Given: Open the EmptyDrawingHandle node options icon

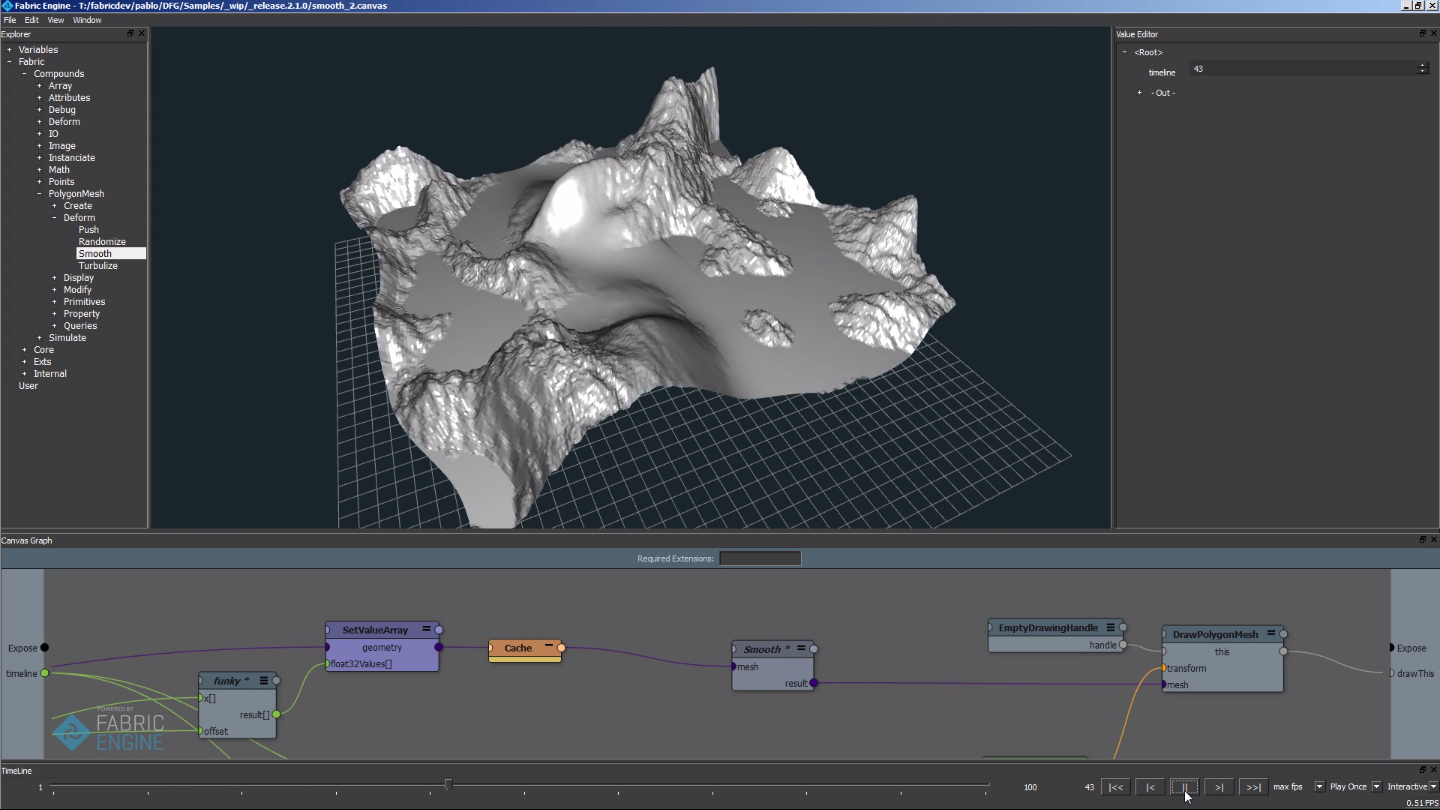Looking at the screenshot, I should (x=1110, y=628).
